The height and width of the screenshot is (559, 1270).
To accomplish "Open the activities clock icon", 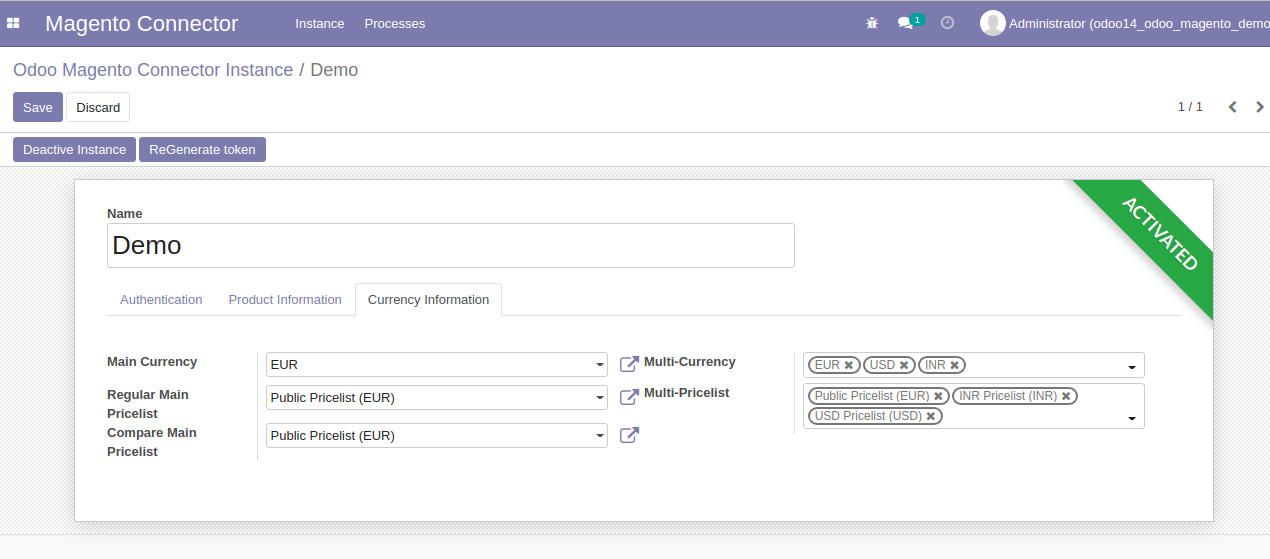I will coord(948,23).
